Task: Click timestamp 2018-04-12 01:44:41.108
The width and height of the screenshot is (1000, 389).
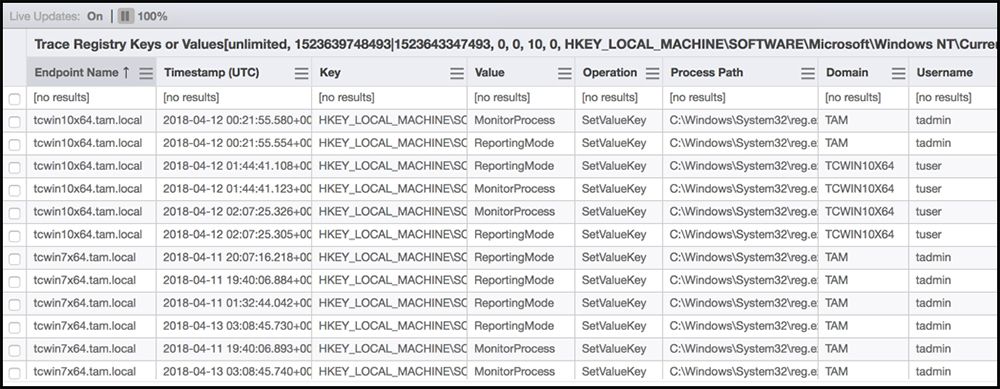Action: (x=237, y=166)
